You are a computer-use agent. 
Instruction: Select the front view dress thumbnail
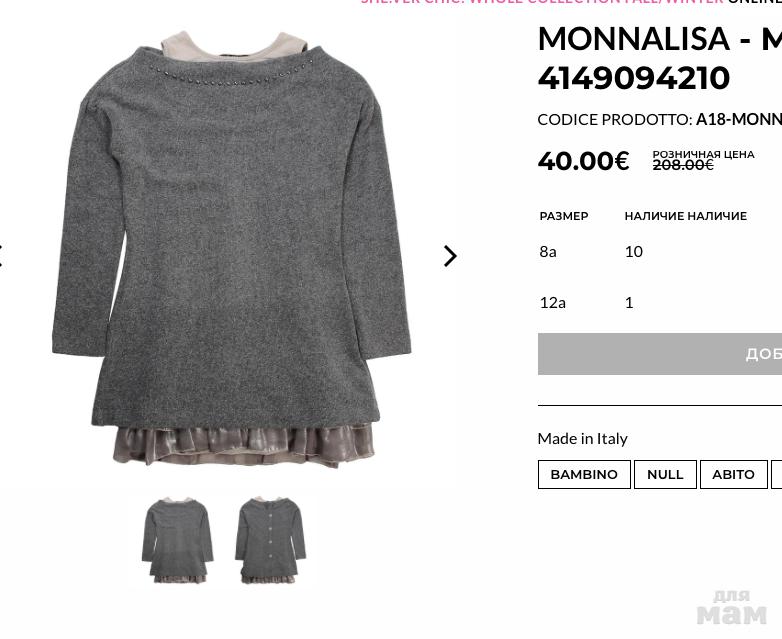pyautogui.click(x=178, y=541)
